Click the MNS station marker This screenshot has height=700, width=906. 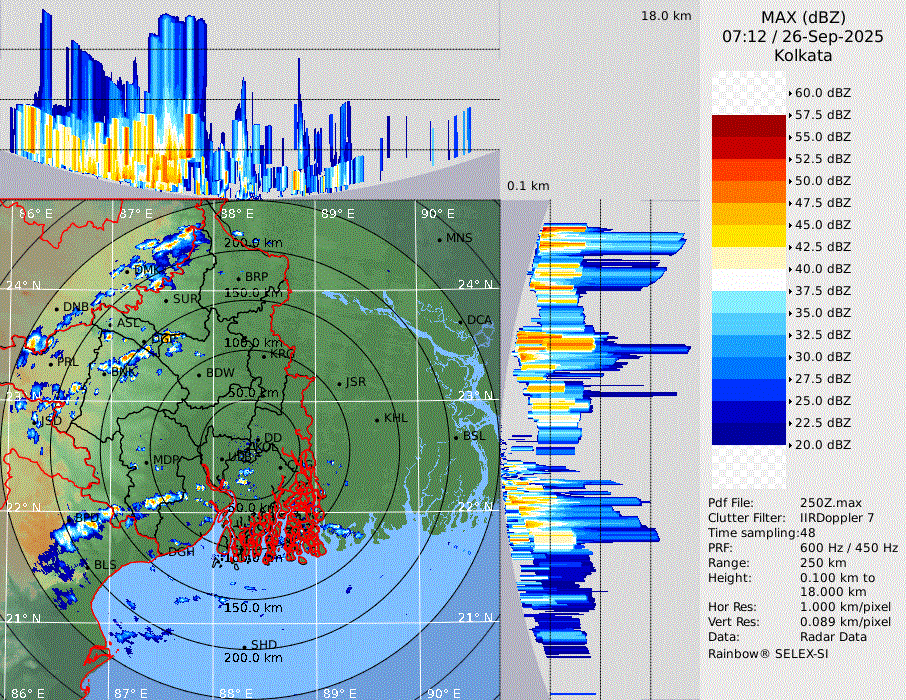coord(439,239)
